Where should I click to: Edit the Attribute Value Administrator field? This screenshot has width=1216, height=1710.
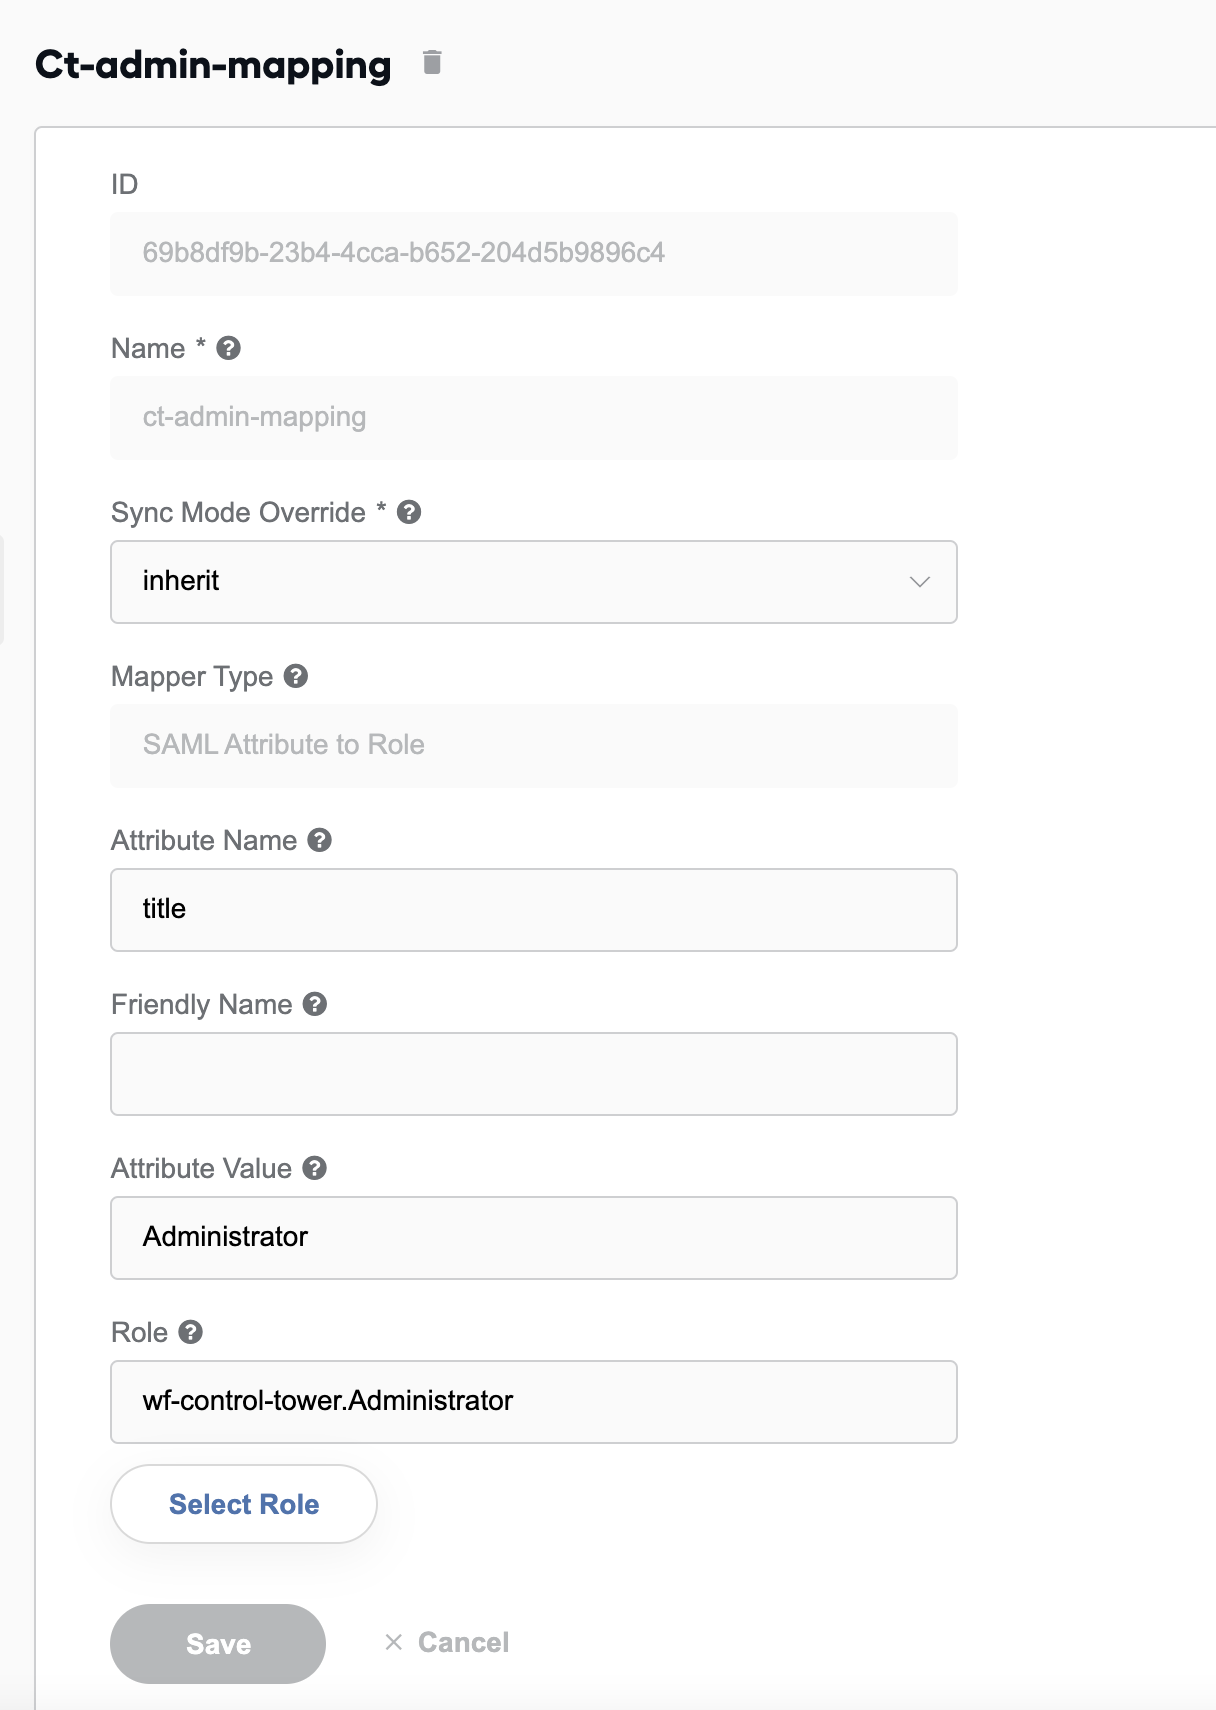coord(534,1238)
